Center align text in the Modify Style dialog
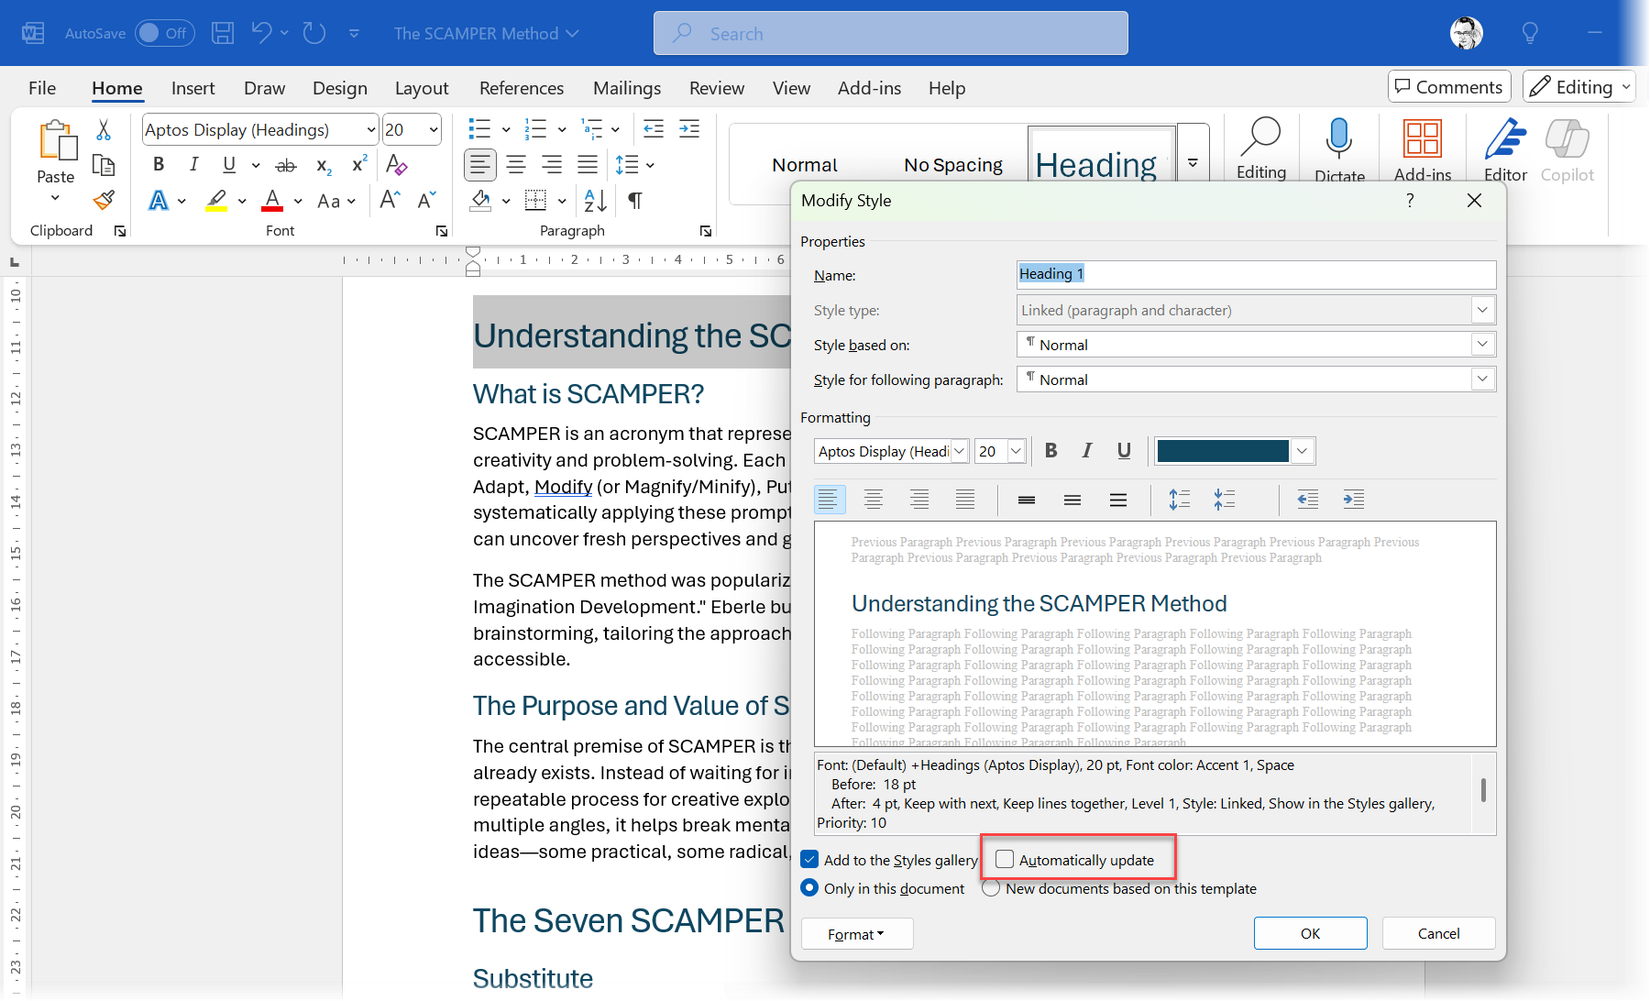Image resolution: width=1650 pixels, height=1001 pixels. 874,499
